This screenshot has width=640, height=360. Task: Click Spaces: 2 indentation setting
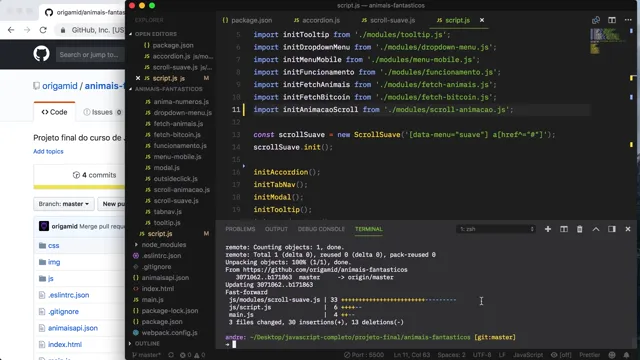point(451,355)
